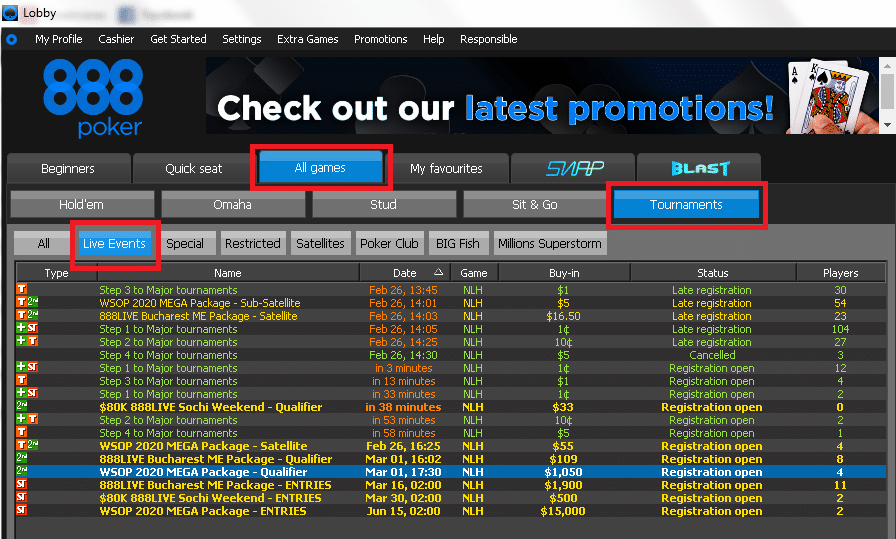Select the Satellites filter
Image resolution: width=896 pixels, height=539 pixels.
[x=321, y=243]
